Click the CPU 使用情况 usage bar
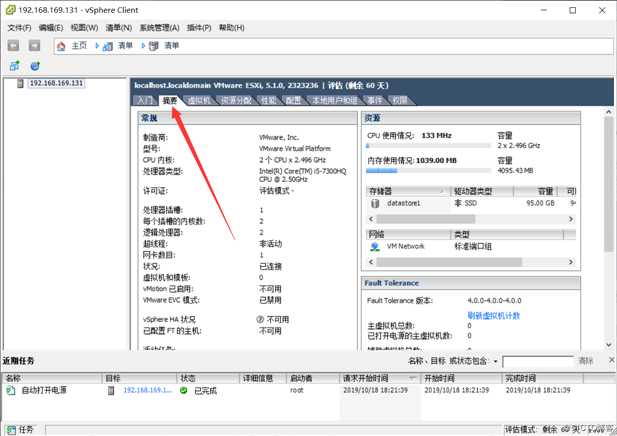 [x=428, y=146]
